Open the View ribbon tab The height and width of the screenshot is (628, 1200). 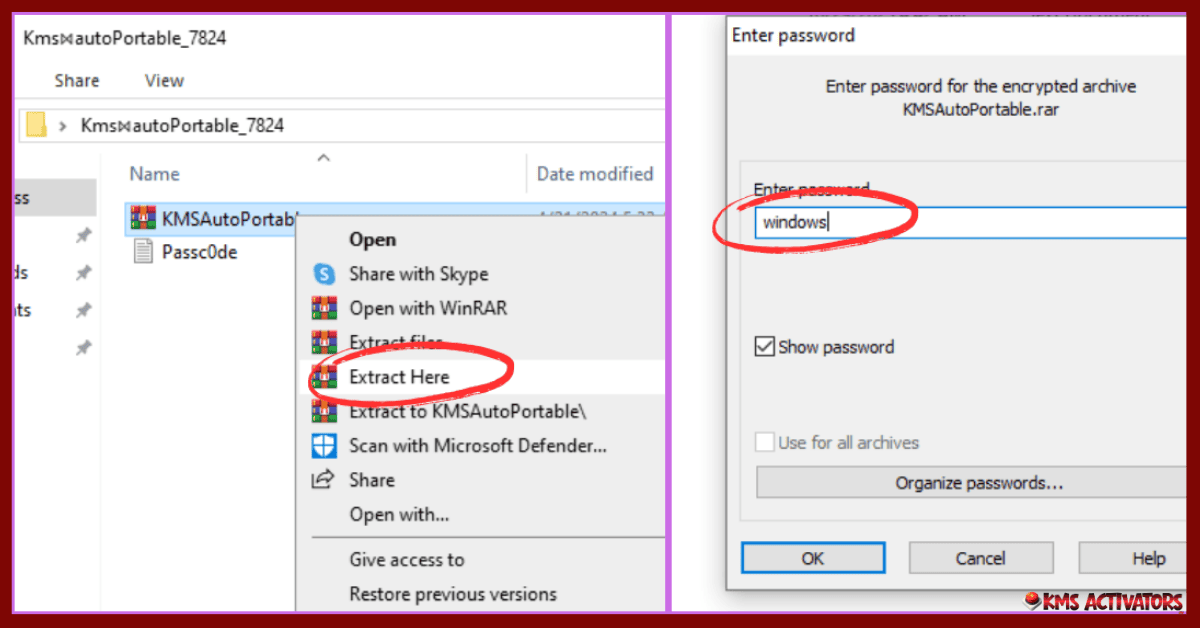(x=164, y=81)
